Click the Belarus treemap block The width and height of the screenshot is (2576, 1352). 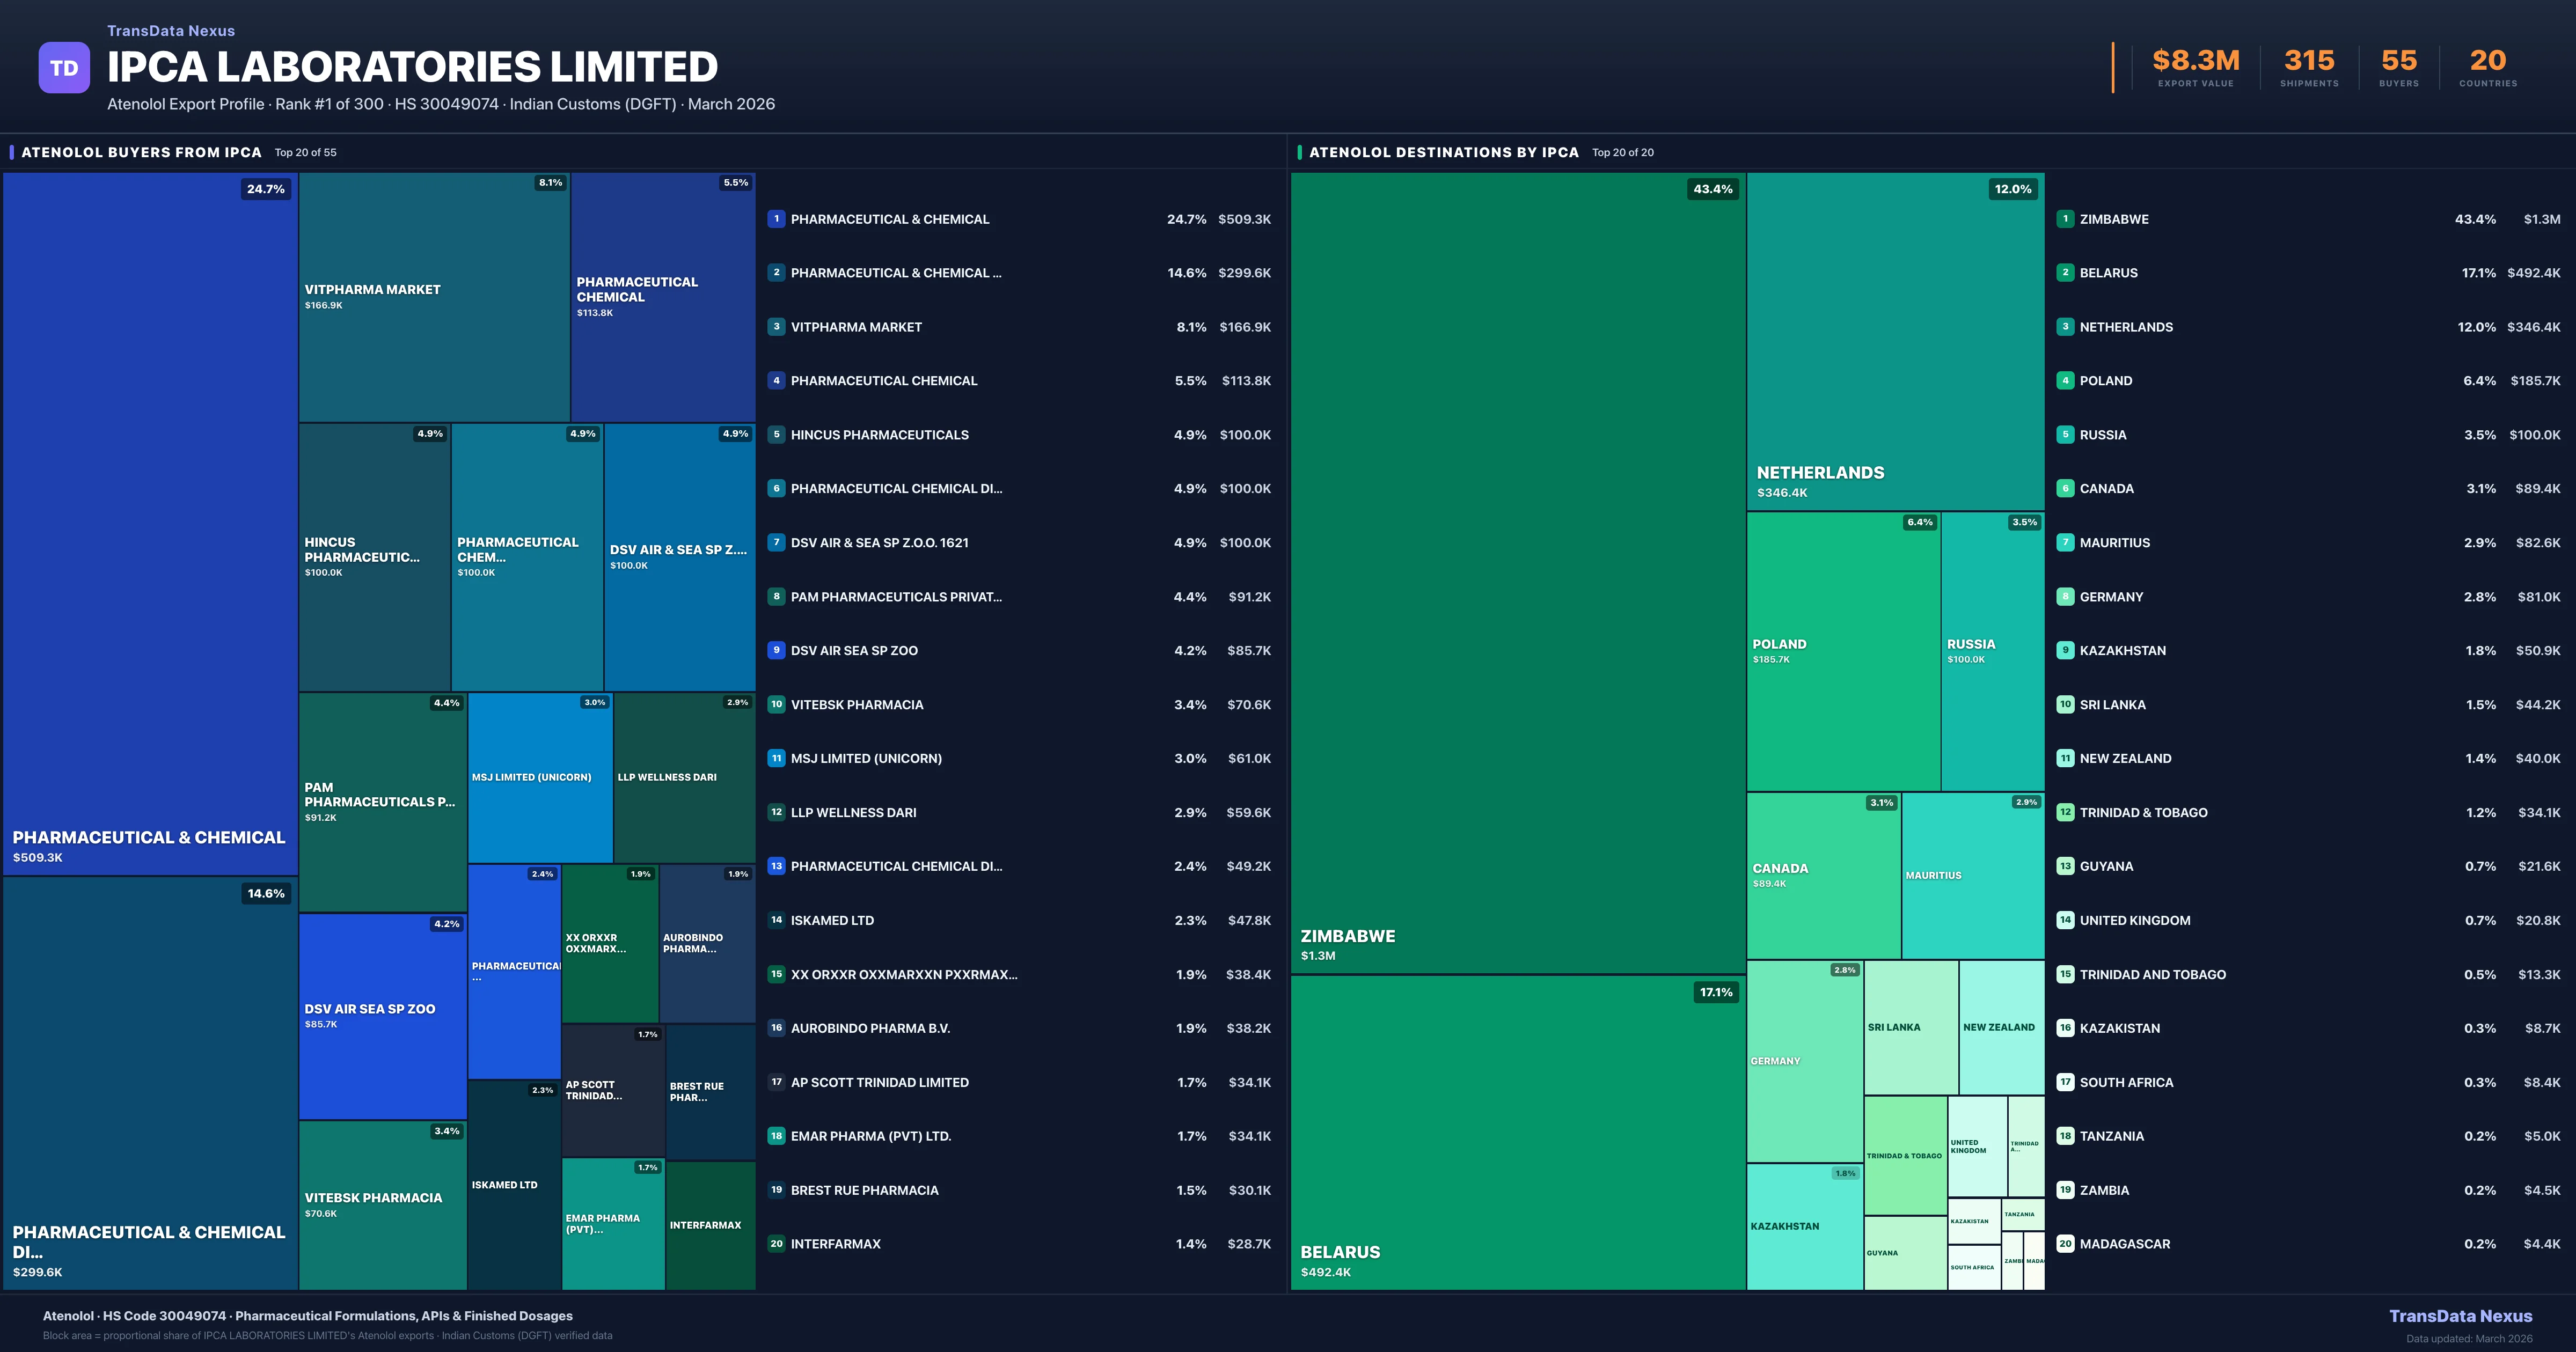click(x=1517, y=1132)
